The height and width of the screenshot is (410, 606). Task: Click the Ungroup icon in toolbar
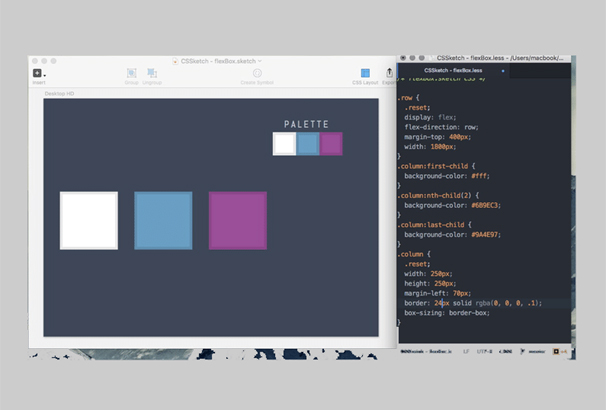click(x=152, y=73)
